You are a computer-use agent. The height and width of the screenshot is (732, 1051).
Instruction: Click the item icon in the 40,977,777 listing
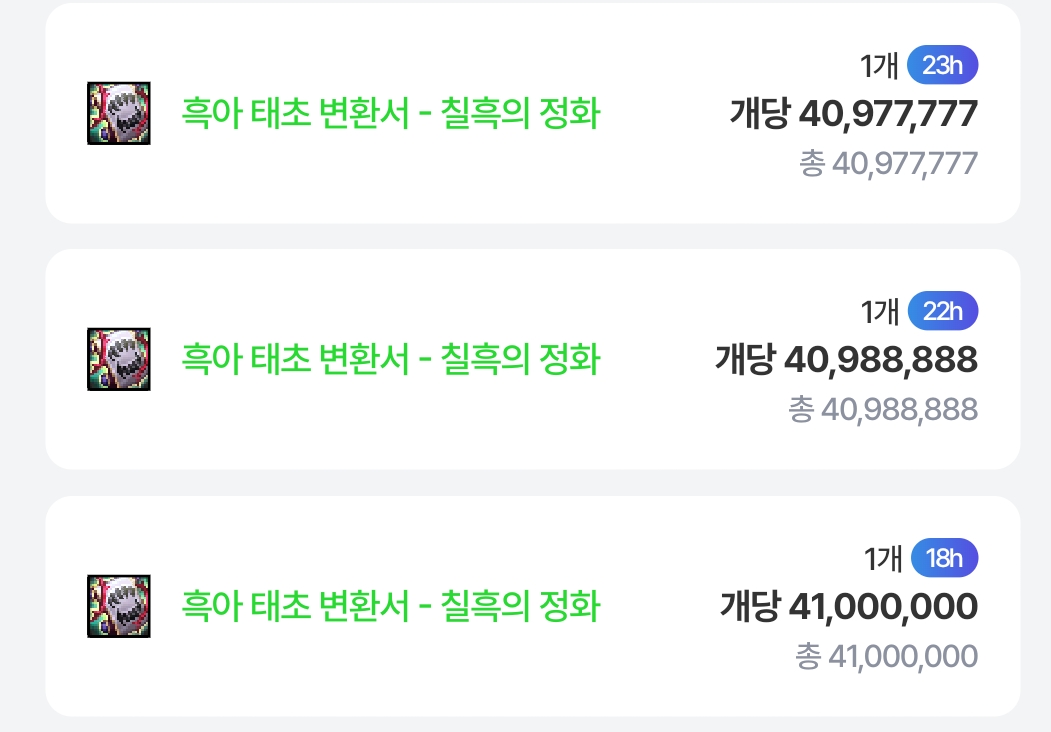(119, 113)
